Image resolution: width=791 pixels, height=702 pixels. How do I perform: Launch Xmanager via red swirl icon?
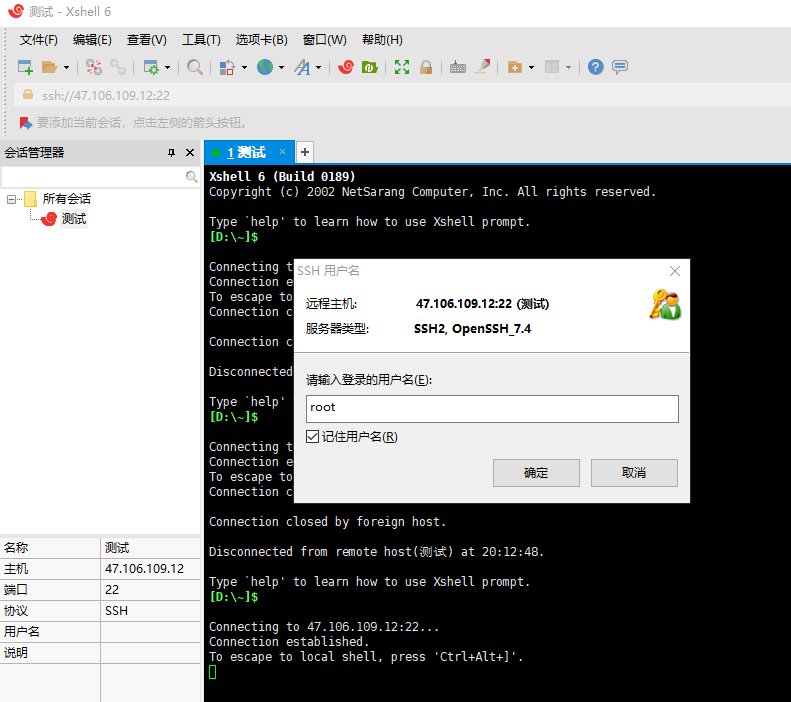(346, 67)
